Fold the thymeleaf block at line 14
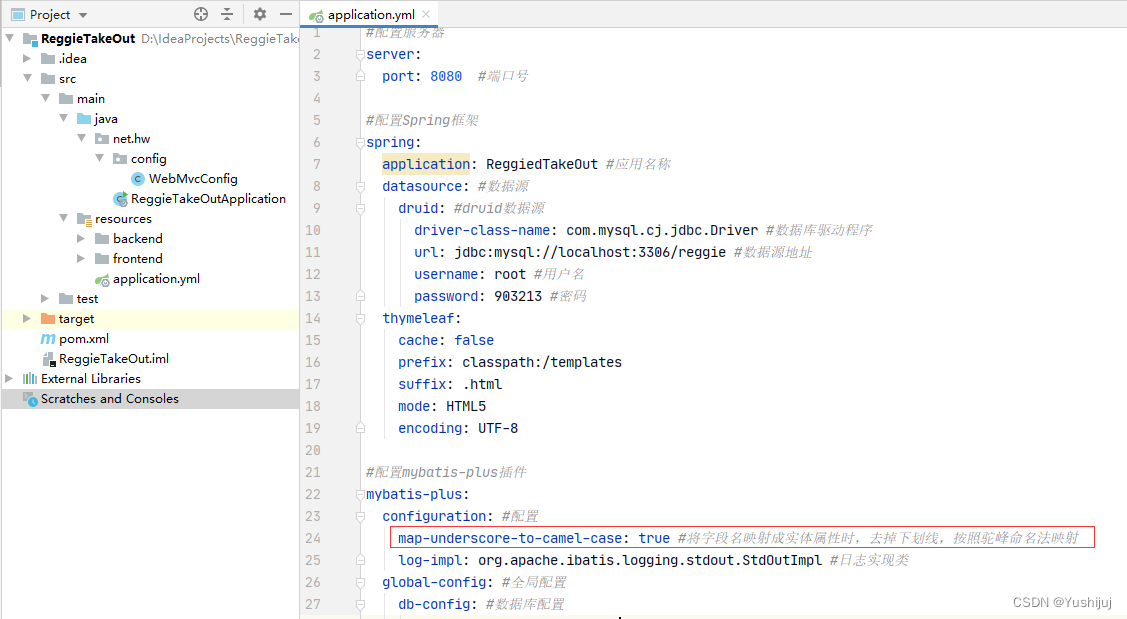Screen dimensions: 1127x619 tap(361, 318)
